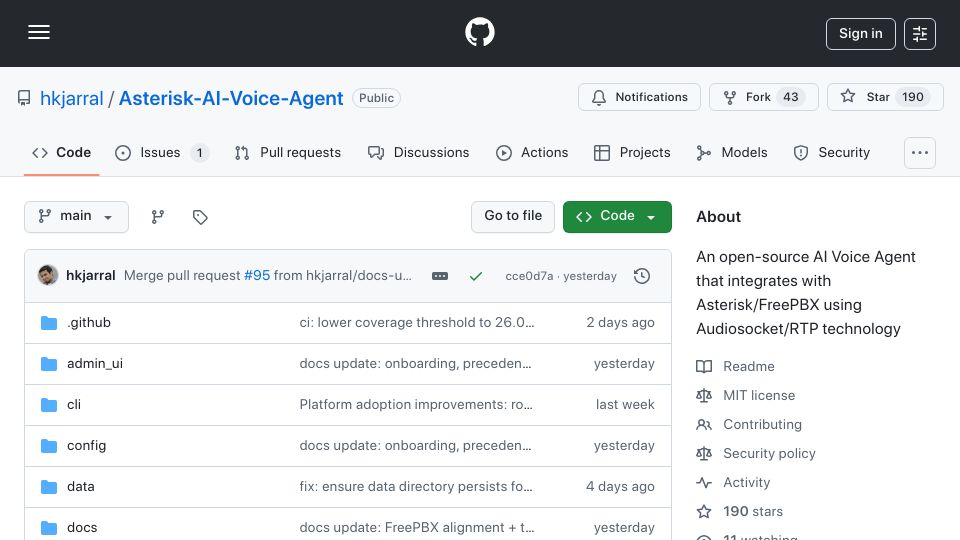This screenshot has width=960, height=540.
Task: View tags using the tag icon
Action: (200, 217)
